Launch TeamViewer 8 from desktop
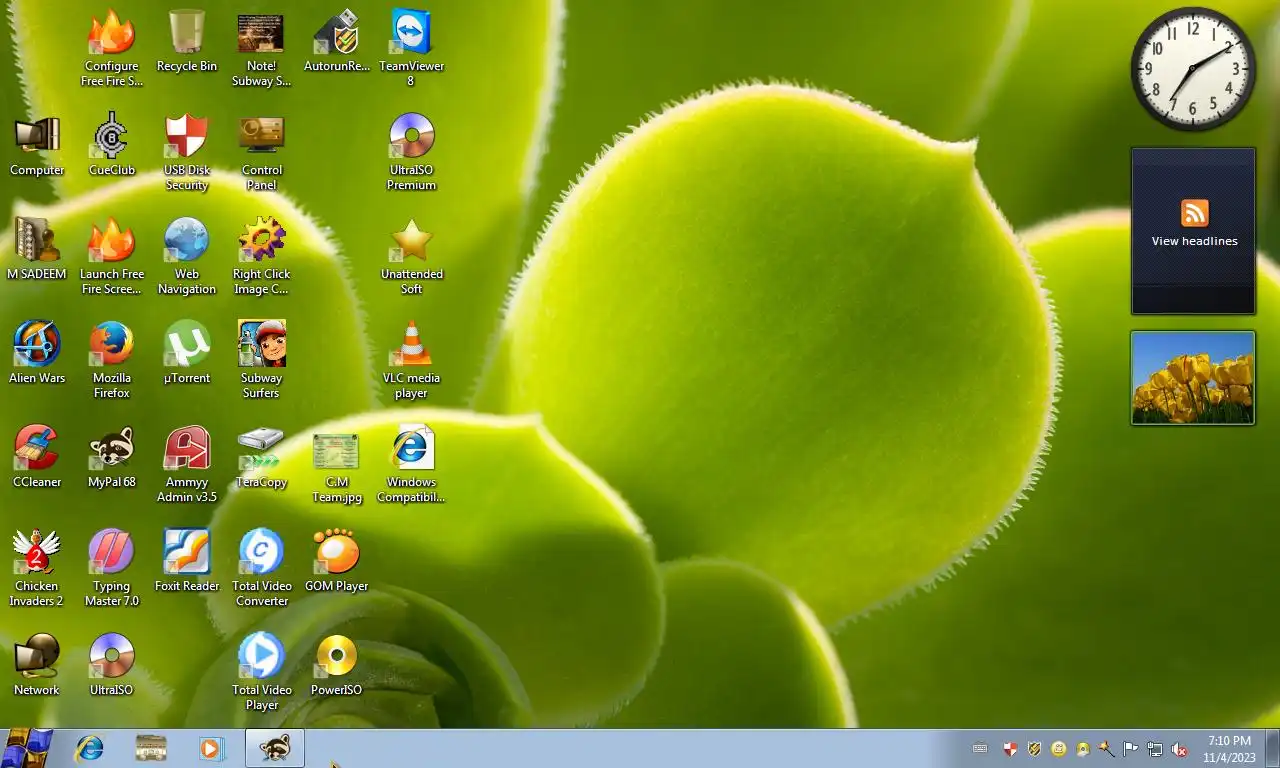The height and width of the screenshot is (768, 1280). (411, 49)
